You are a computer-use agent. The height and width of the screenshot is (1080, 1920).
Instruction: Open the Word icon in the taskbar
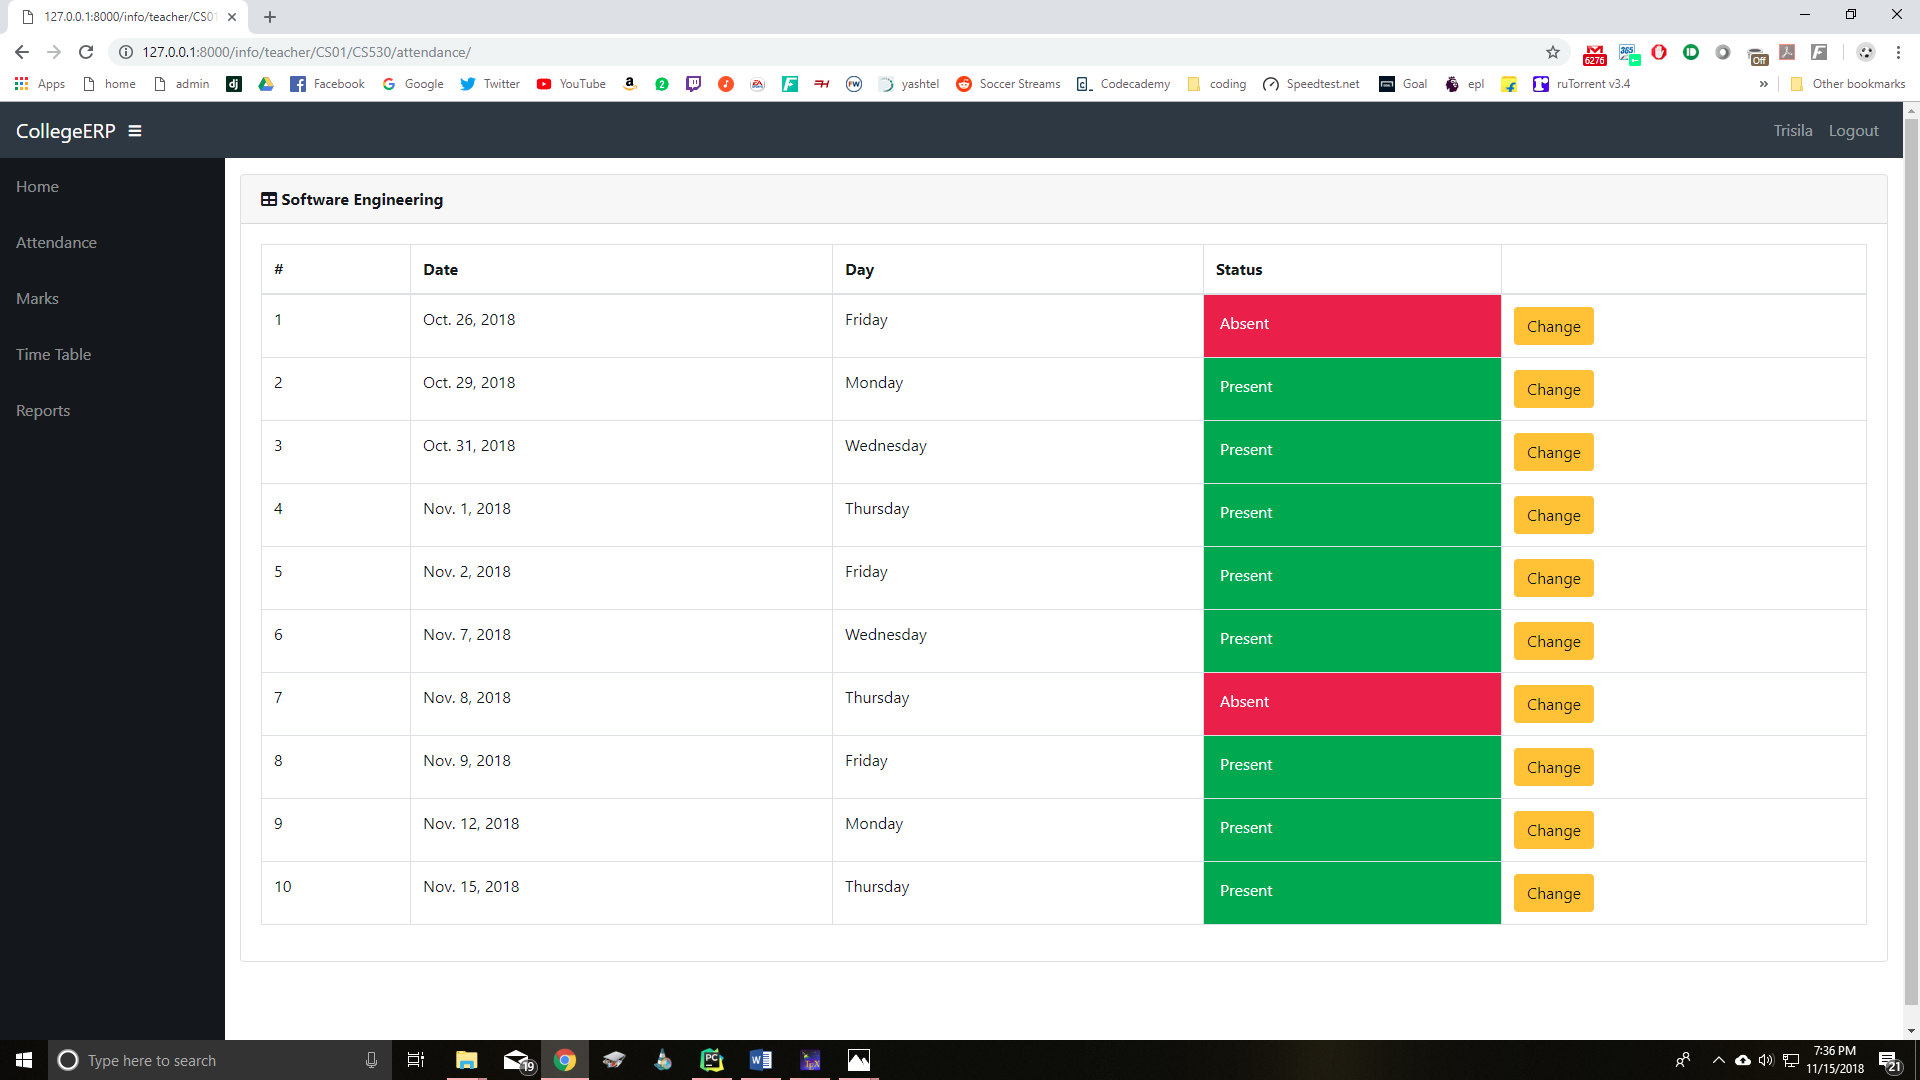[x=760, y=1060]
